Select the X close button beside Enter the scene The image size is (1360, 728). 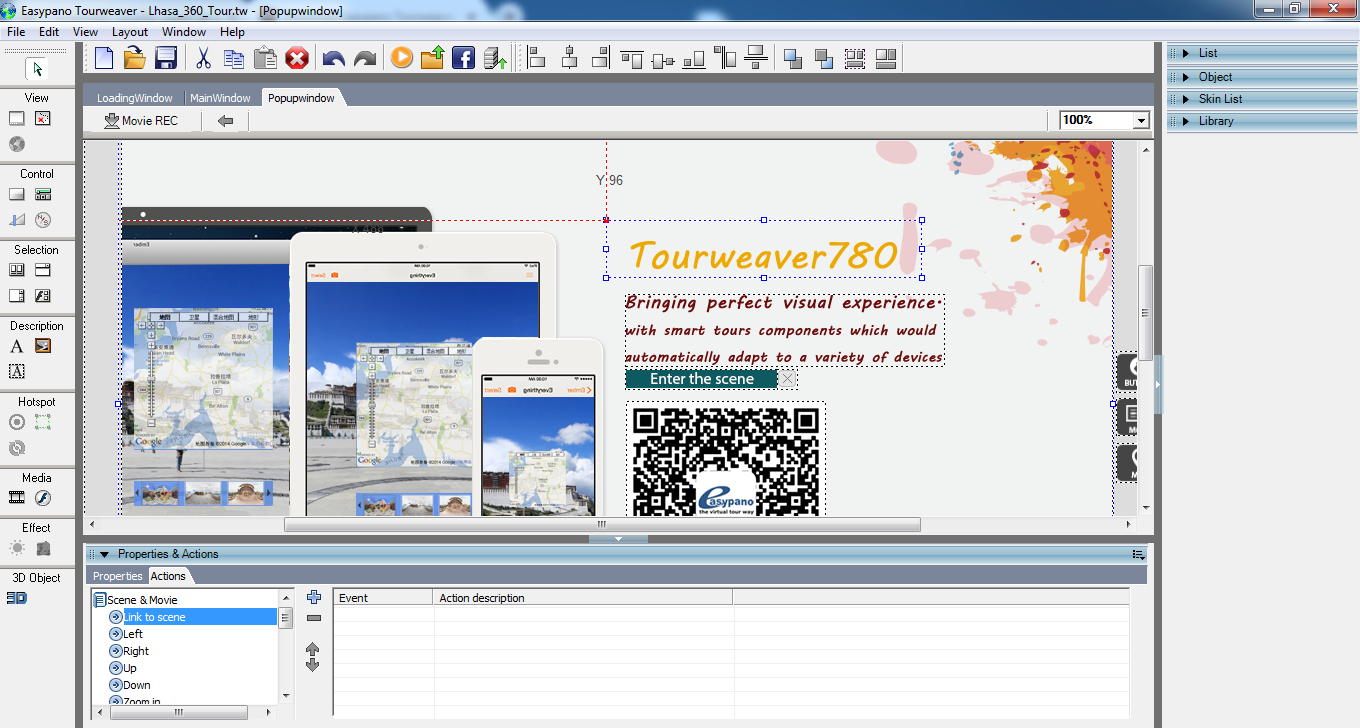click(788, 379)
